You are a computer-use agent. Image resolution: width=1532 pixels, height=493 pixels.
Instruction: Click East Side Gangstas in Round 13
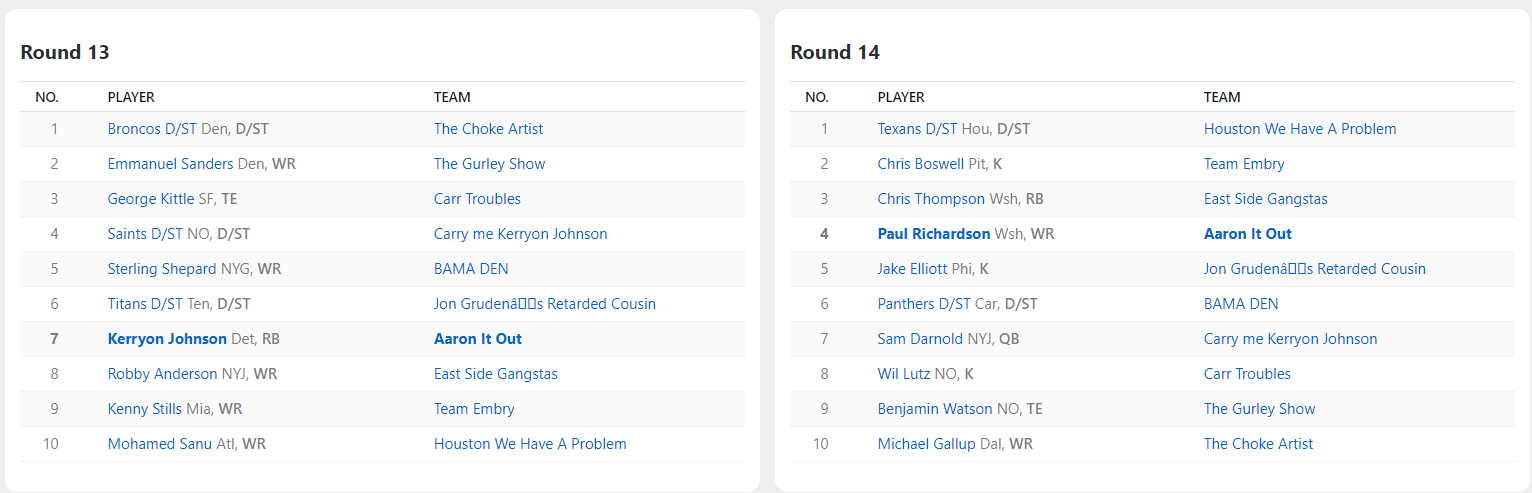495,374
